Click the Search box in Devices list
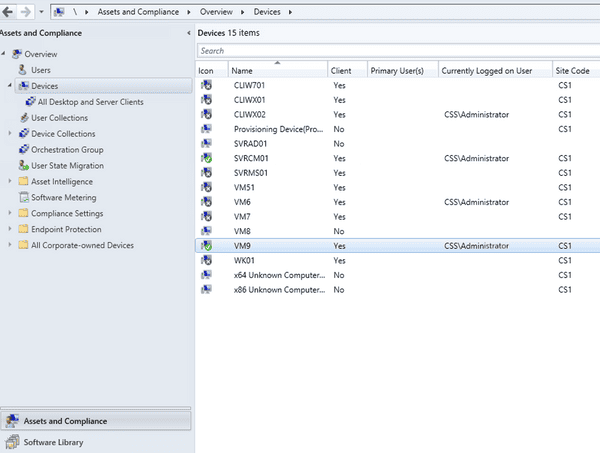This screenshot has width=600, height=453. coord(398,51)
